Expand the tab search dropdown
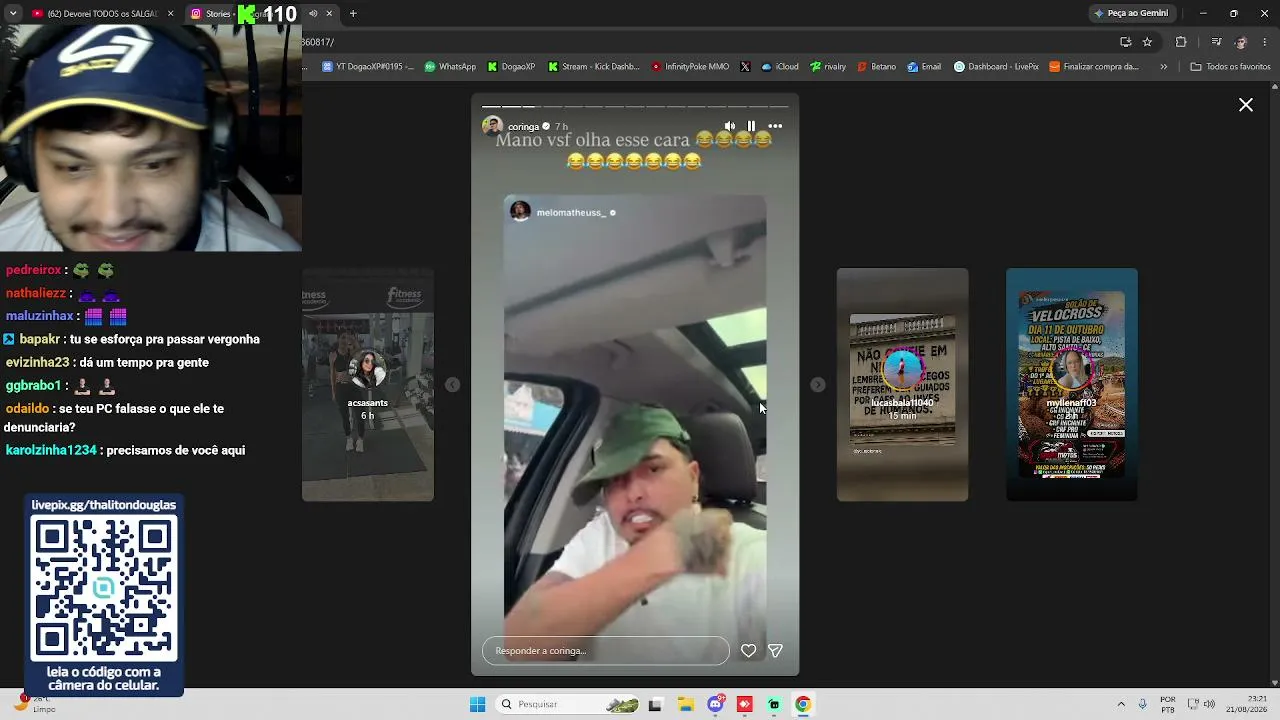 pyautogui.click(x=13, y=14)
